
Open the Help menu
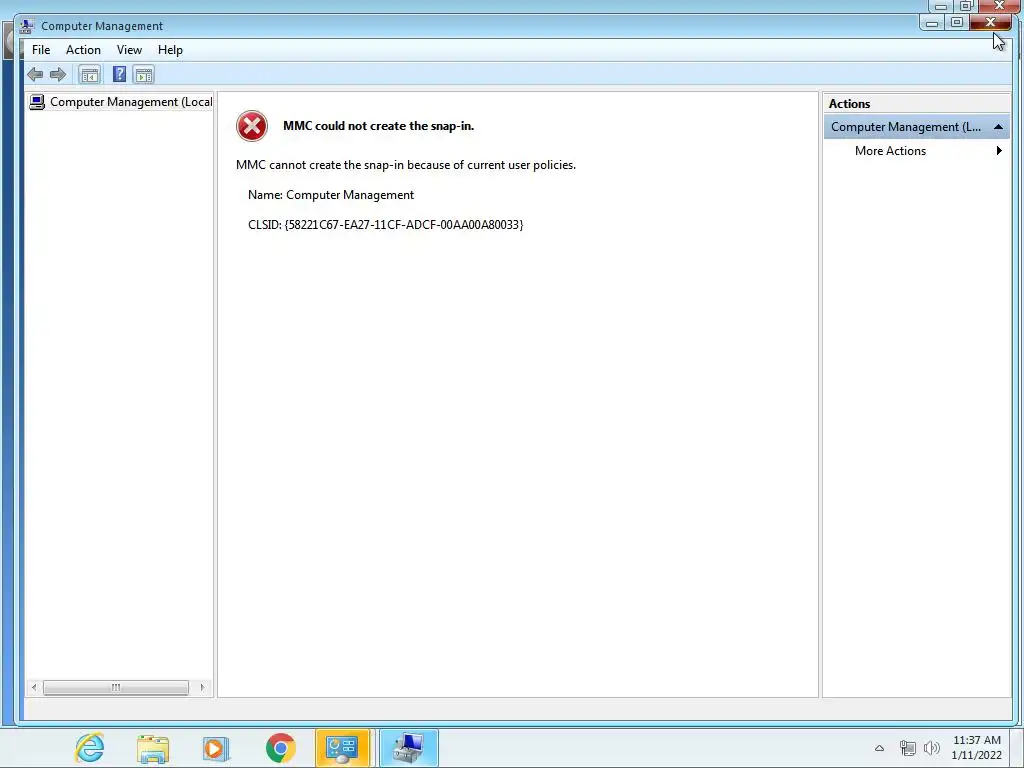[x=170, y=50]
